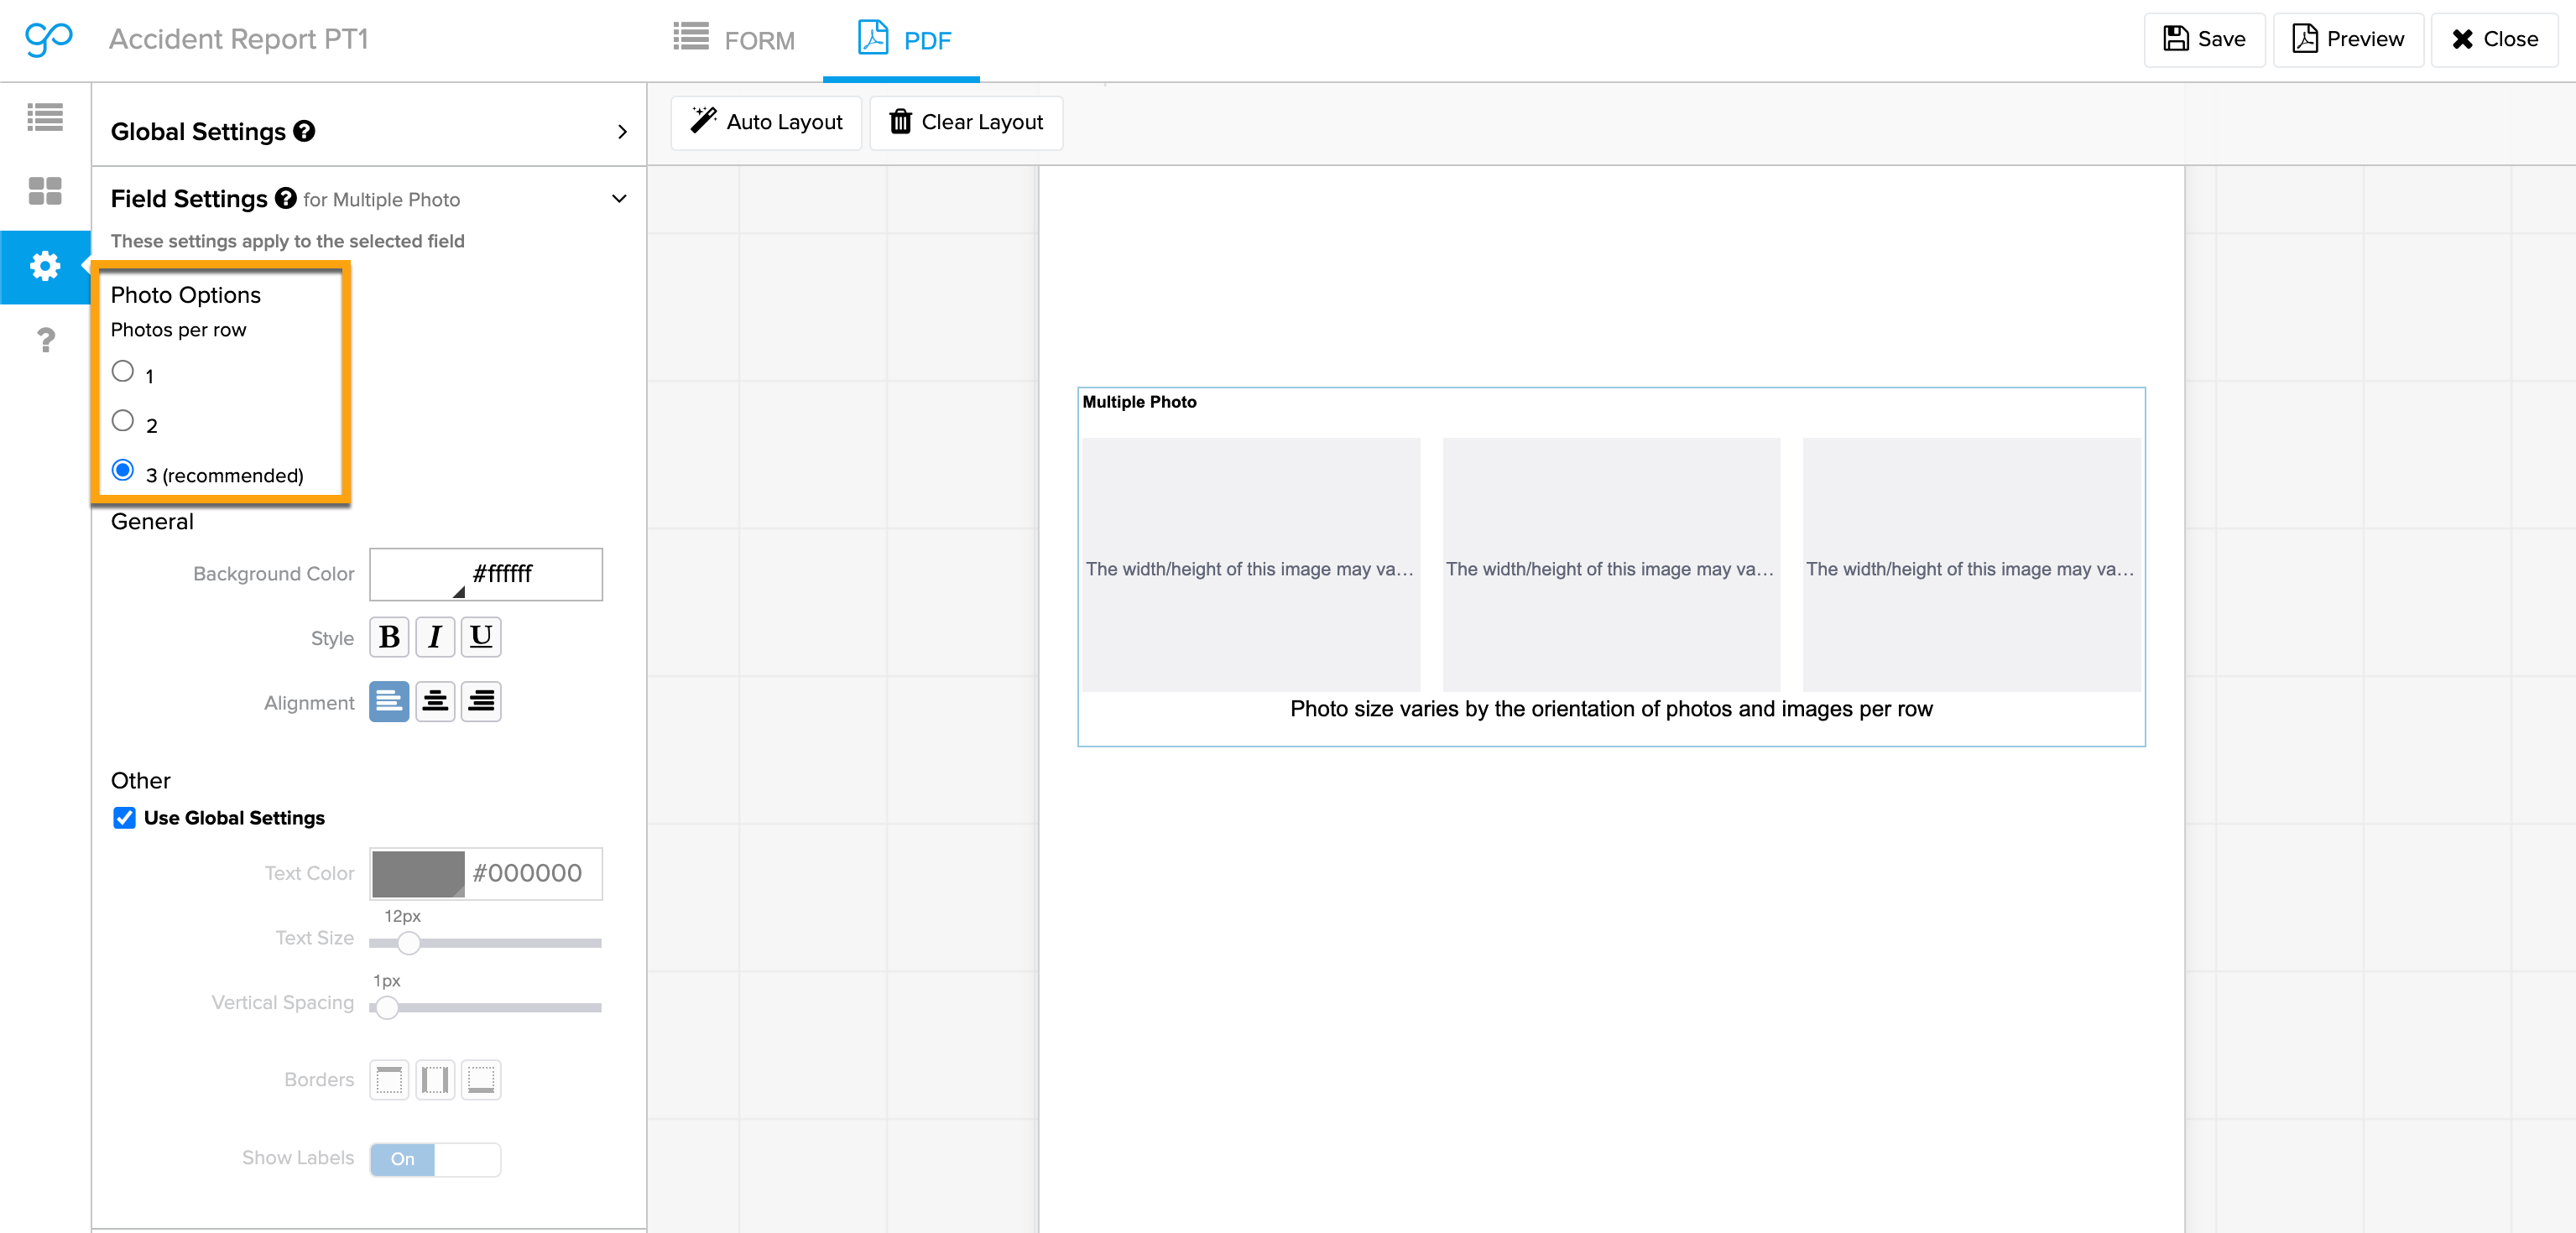Toggle the top border option
Image resolution: width=2576 pixels, height=1233 pixels.
389,1080
